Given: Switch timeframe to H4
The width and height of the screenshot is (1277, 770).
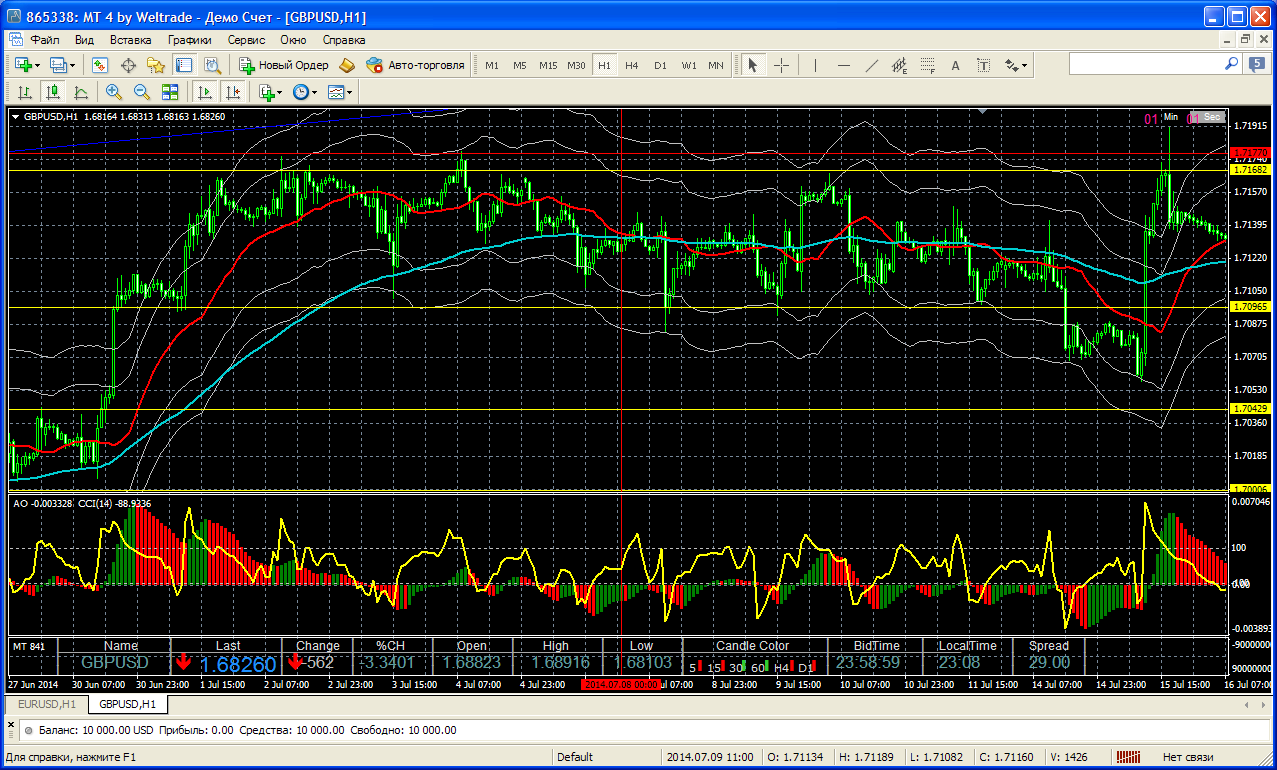Looking at the screenshot, I should point(632,65).
